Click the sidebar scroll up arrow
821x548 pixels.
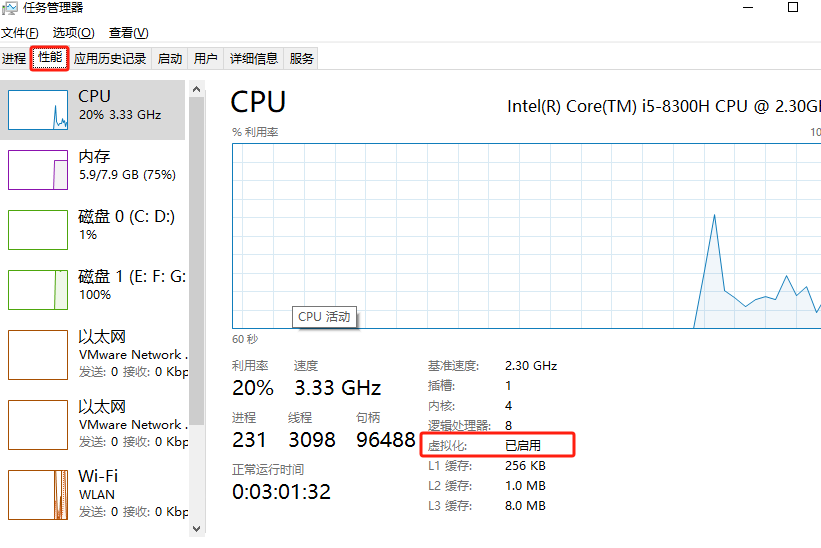tap(196, 90)
